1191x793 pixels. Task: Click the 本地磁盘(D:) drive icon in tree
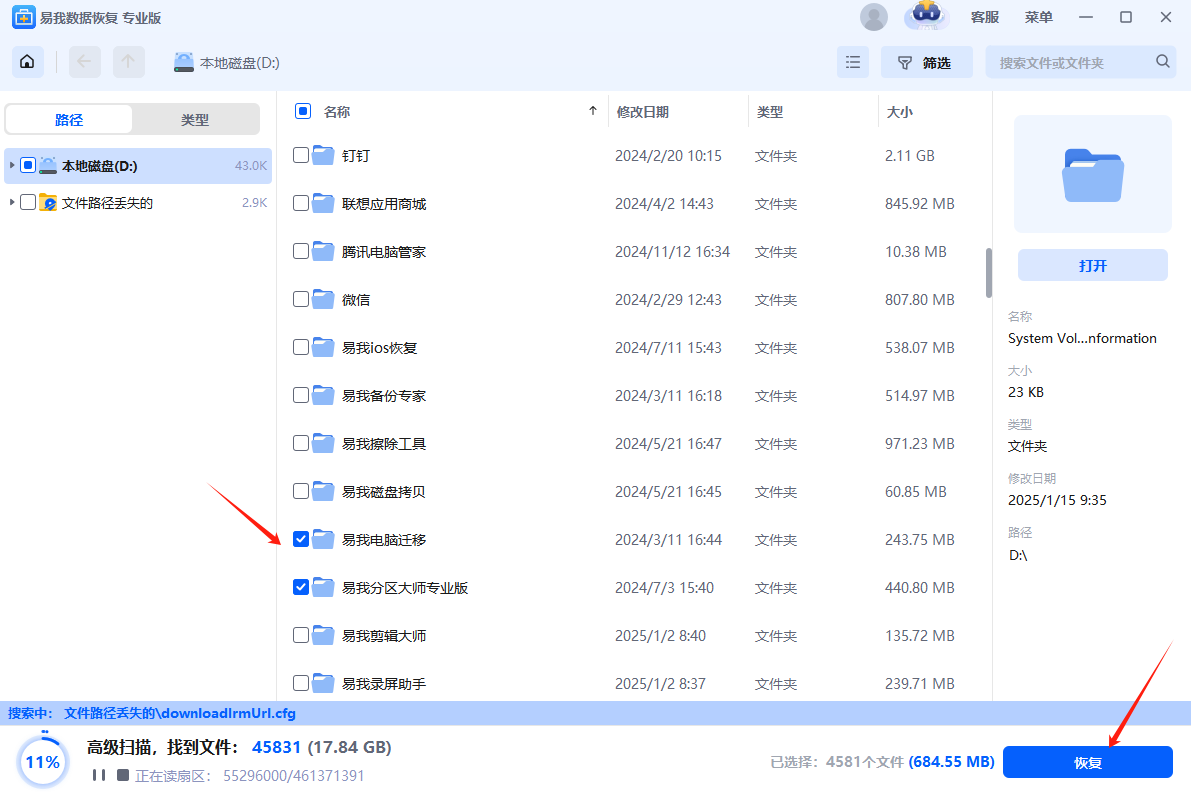(x=48, y=166)
